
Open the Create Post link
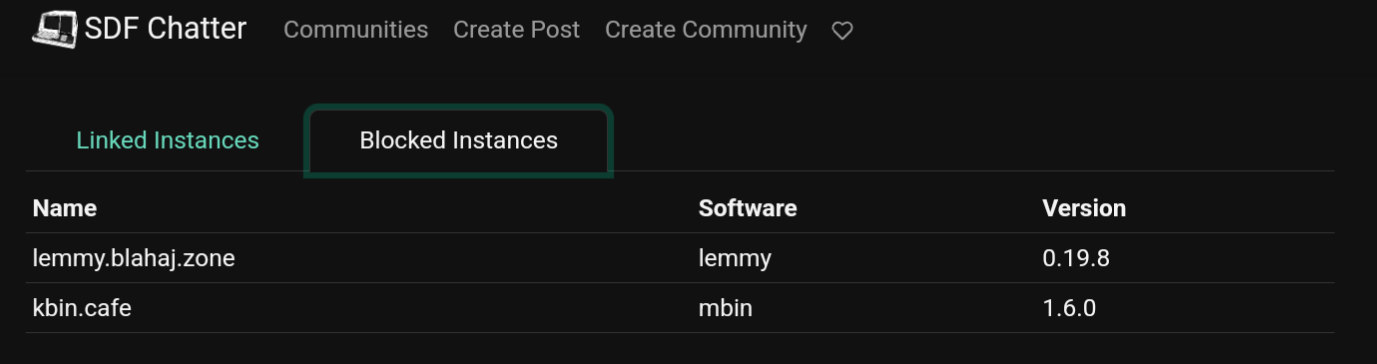pos(516,30)
